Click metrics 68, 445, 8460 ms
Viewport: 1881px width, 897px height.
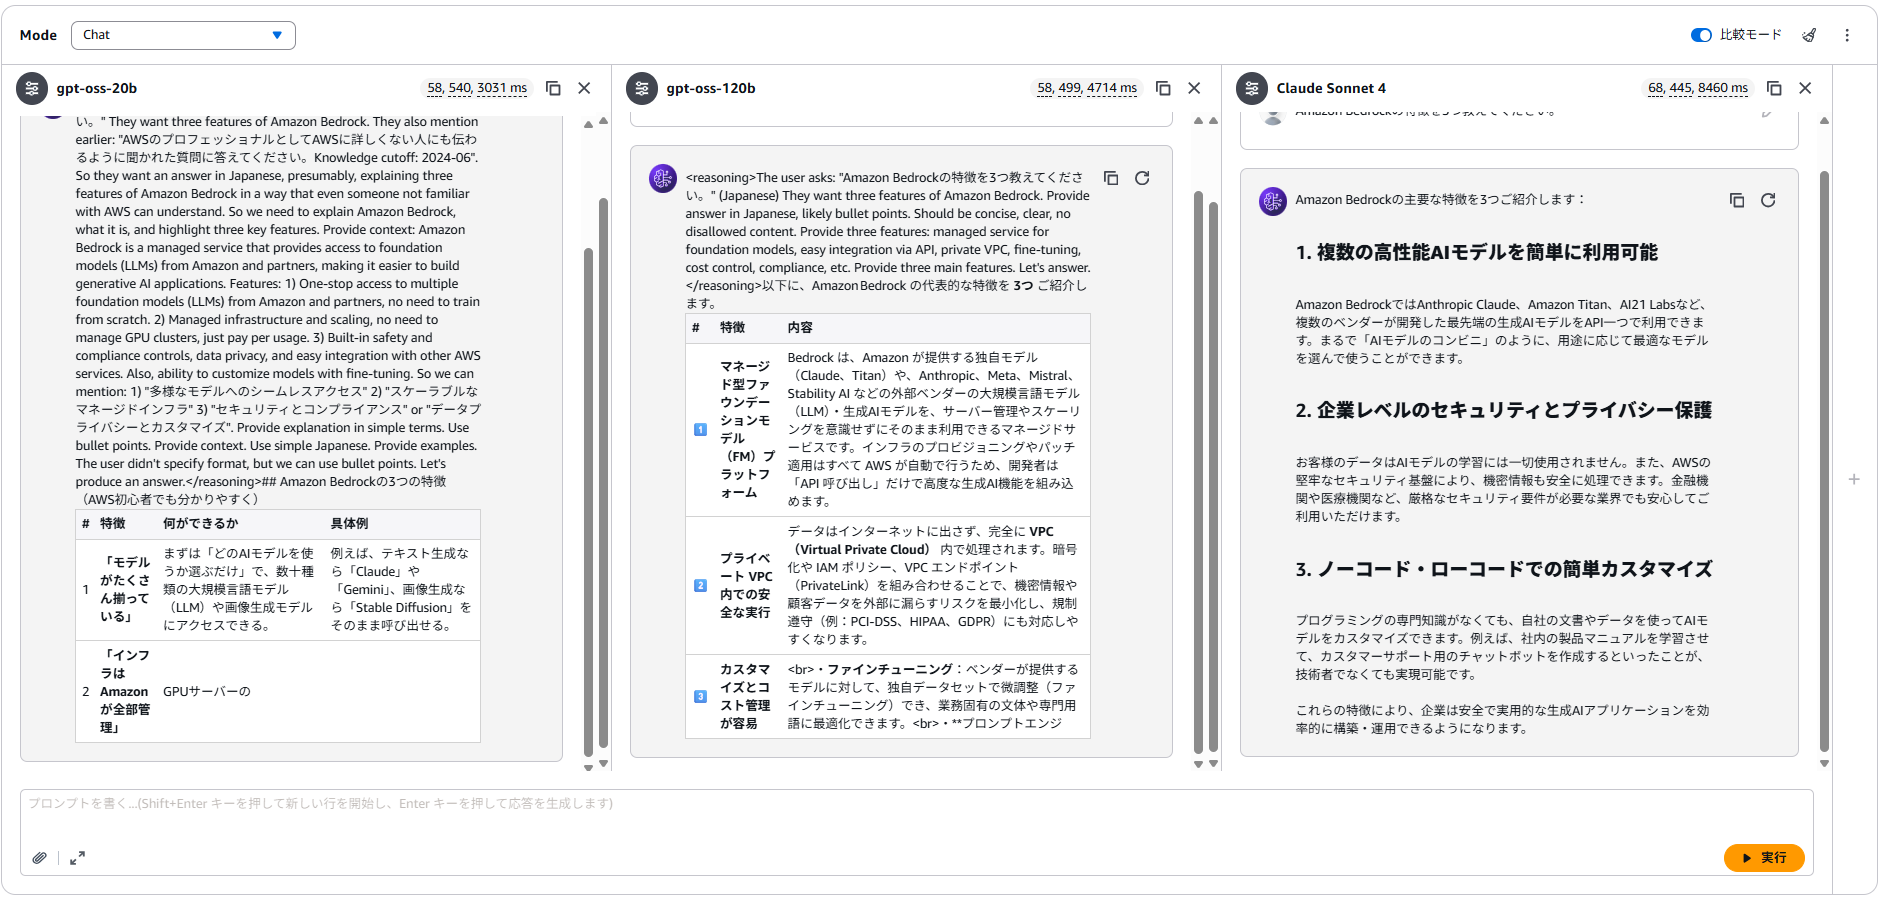tap(1698, 88)
